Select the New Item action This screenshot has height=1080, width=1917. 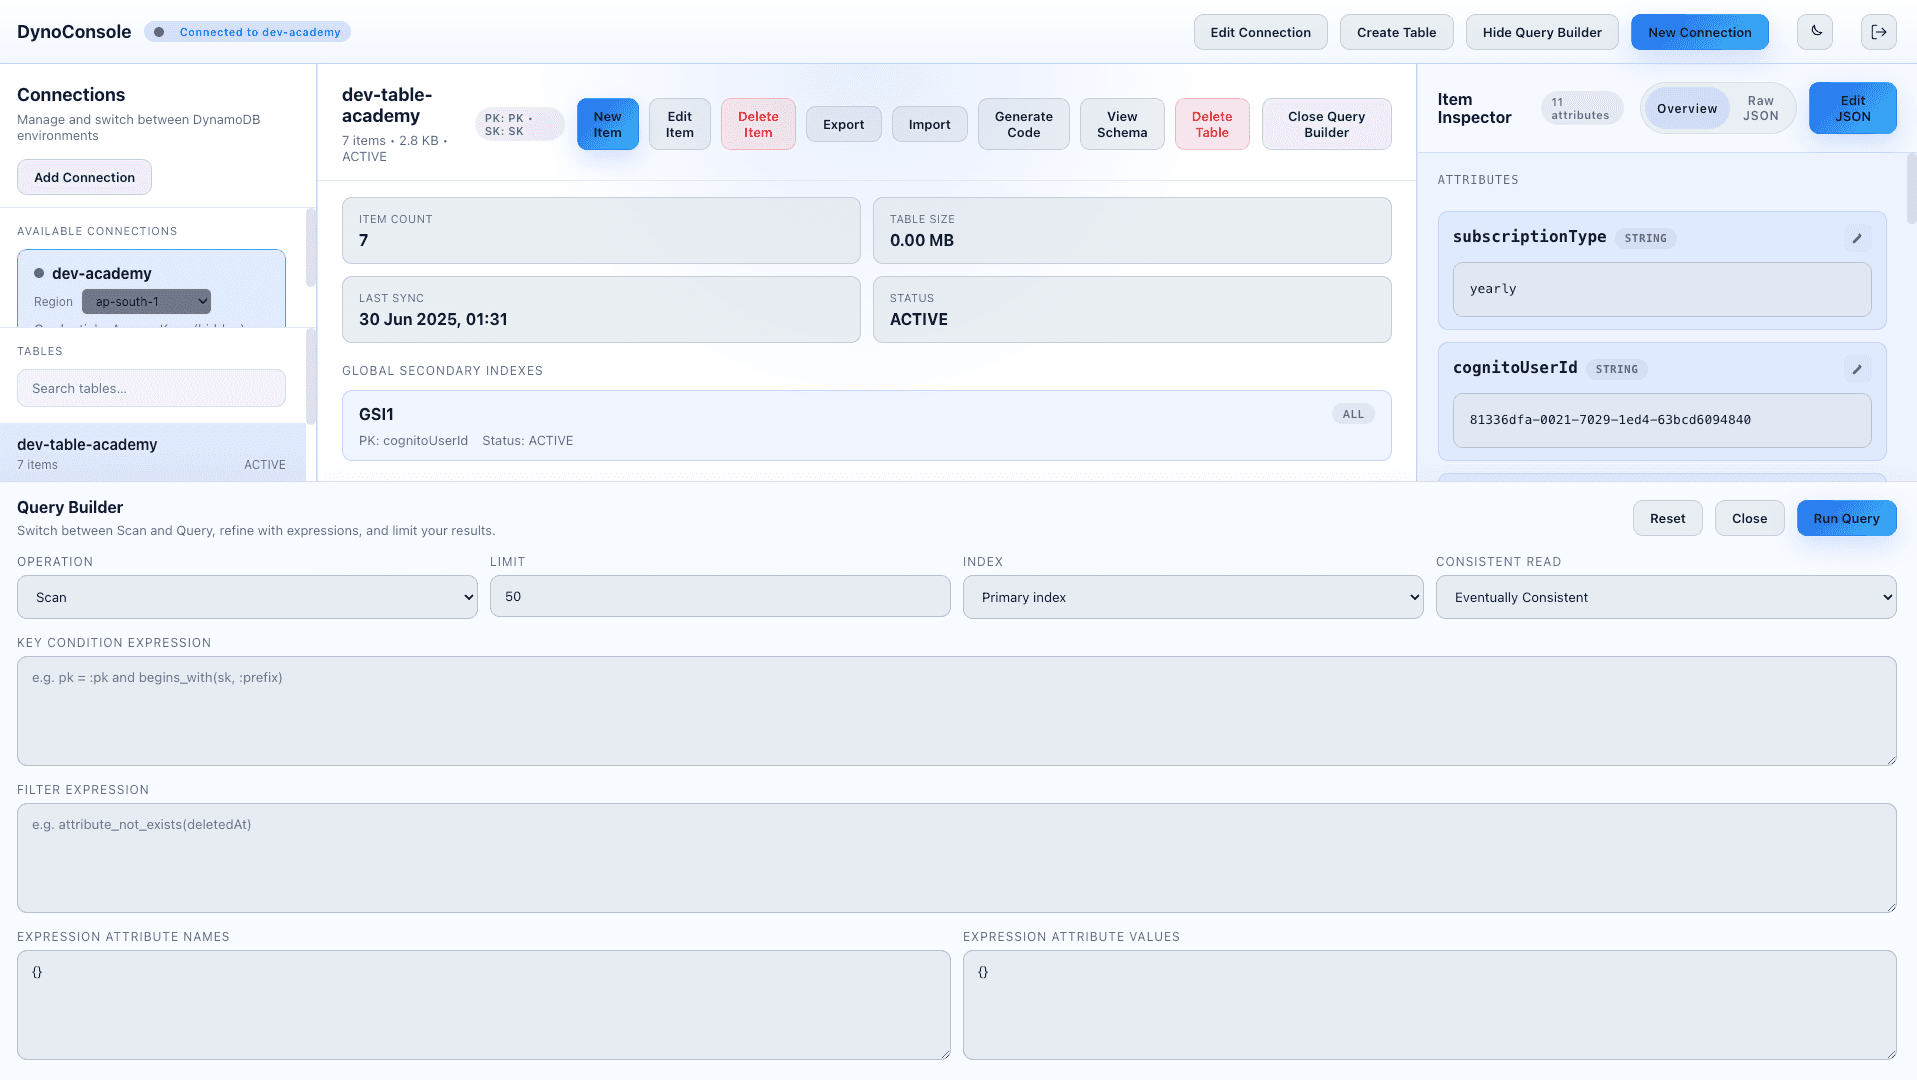(x=607, y=123)
